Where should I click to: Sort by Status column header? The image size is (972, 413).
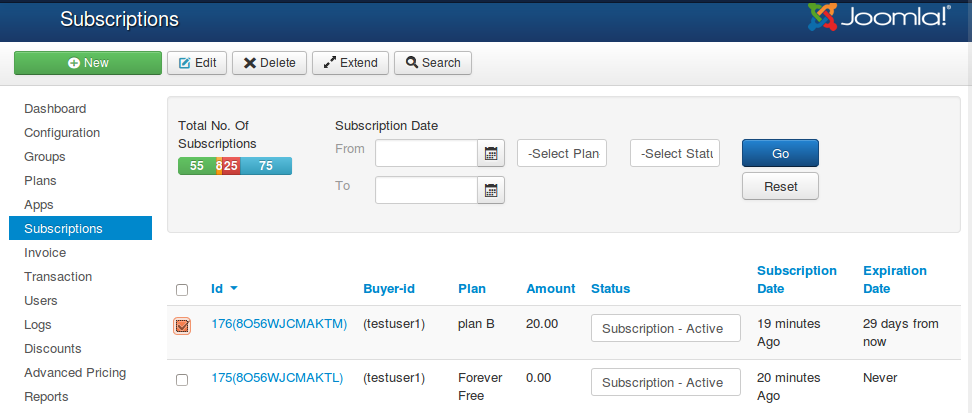pos(611,288)
